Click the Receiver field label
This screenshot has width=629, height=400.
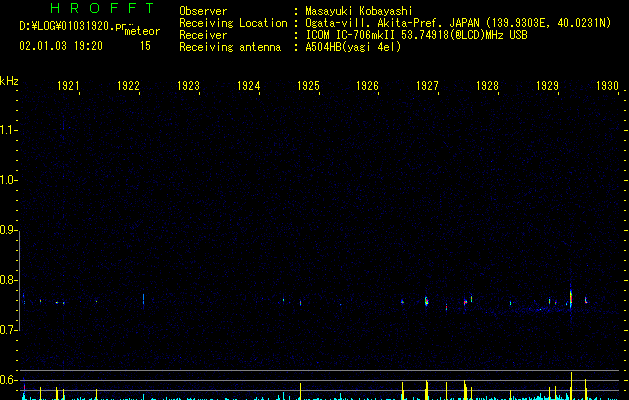pos(203,35)
